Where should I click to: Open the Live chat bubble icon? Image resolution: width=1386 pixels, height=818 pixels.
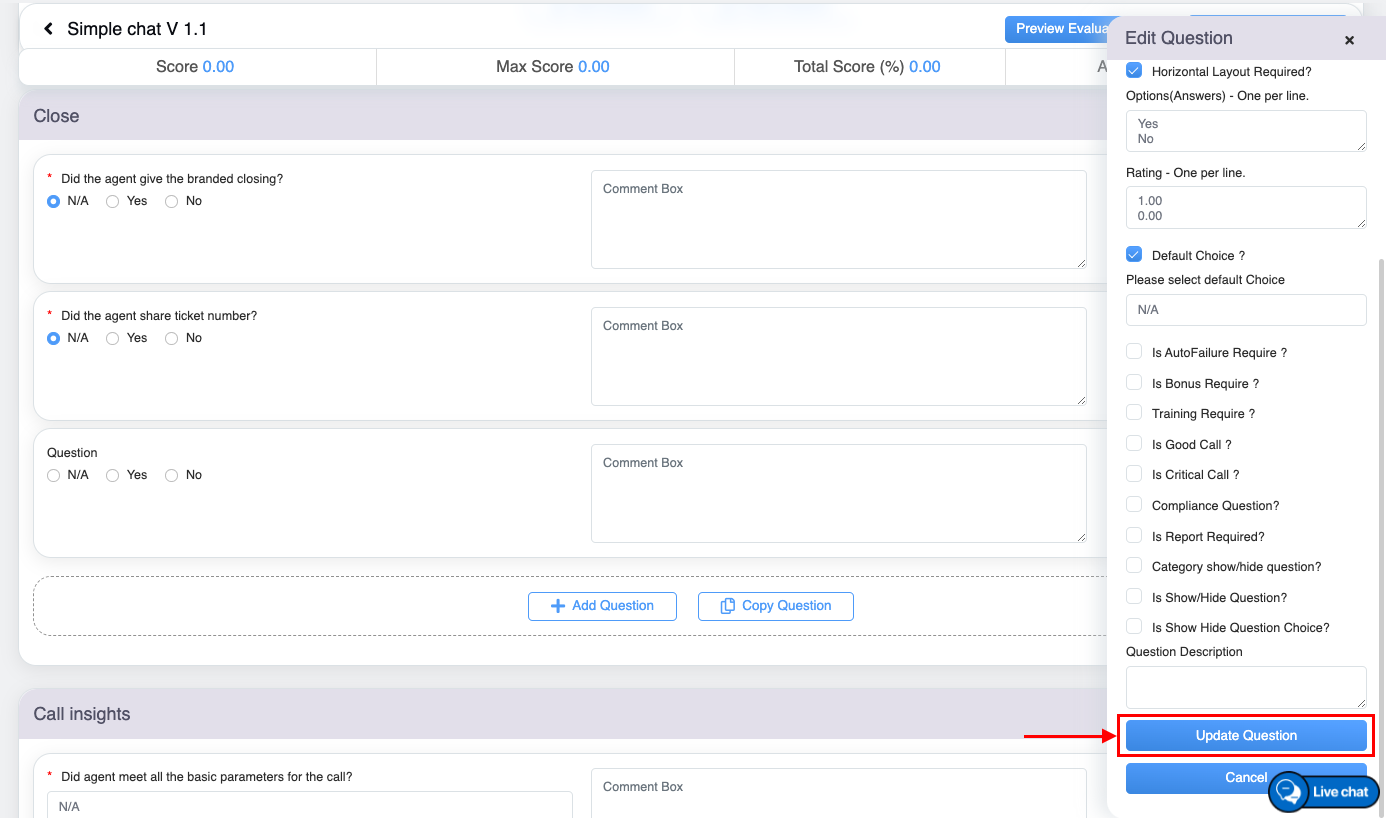1290,791
